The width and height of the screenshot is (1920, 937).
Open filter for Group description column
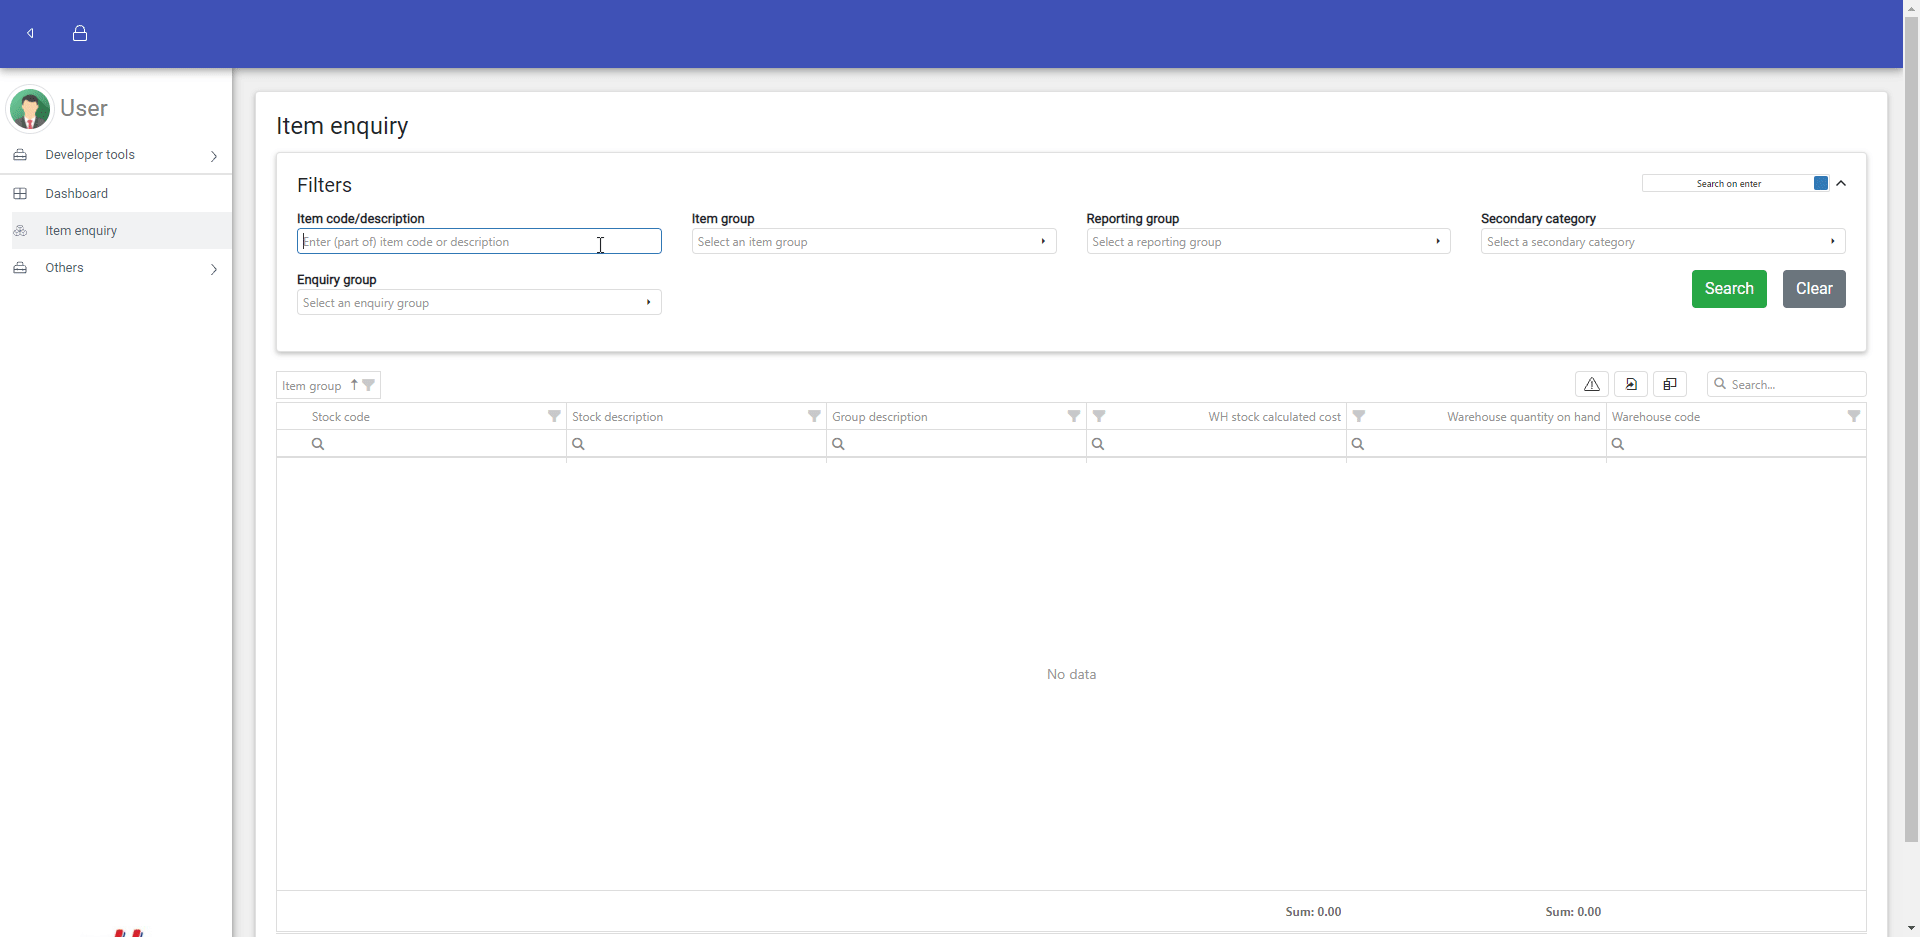[x=1073, y=416]
